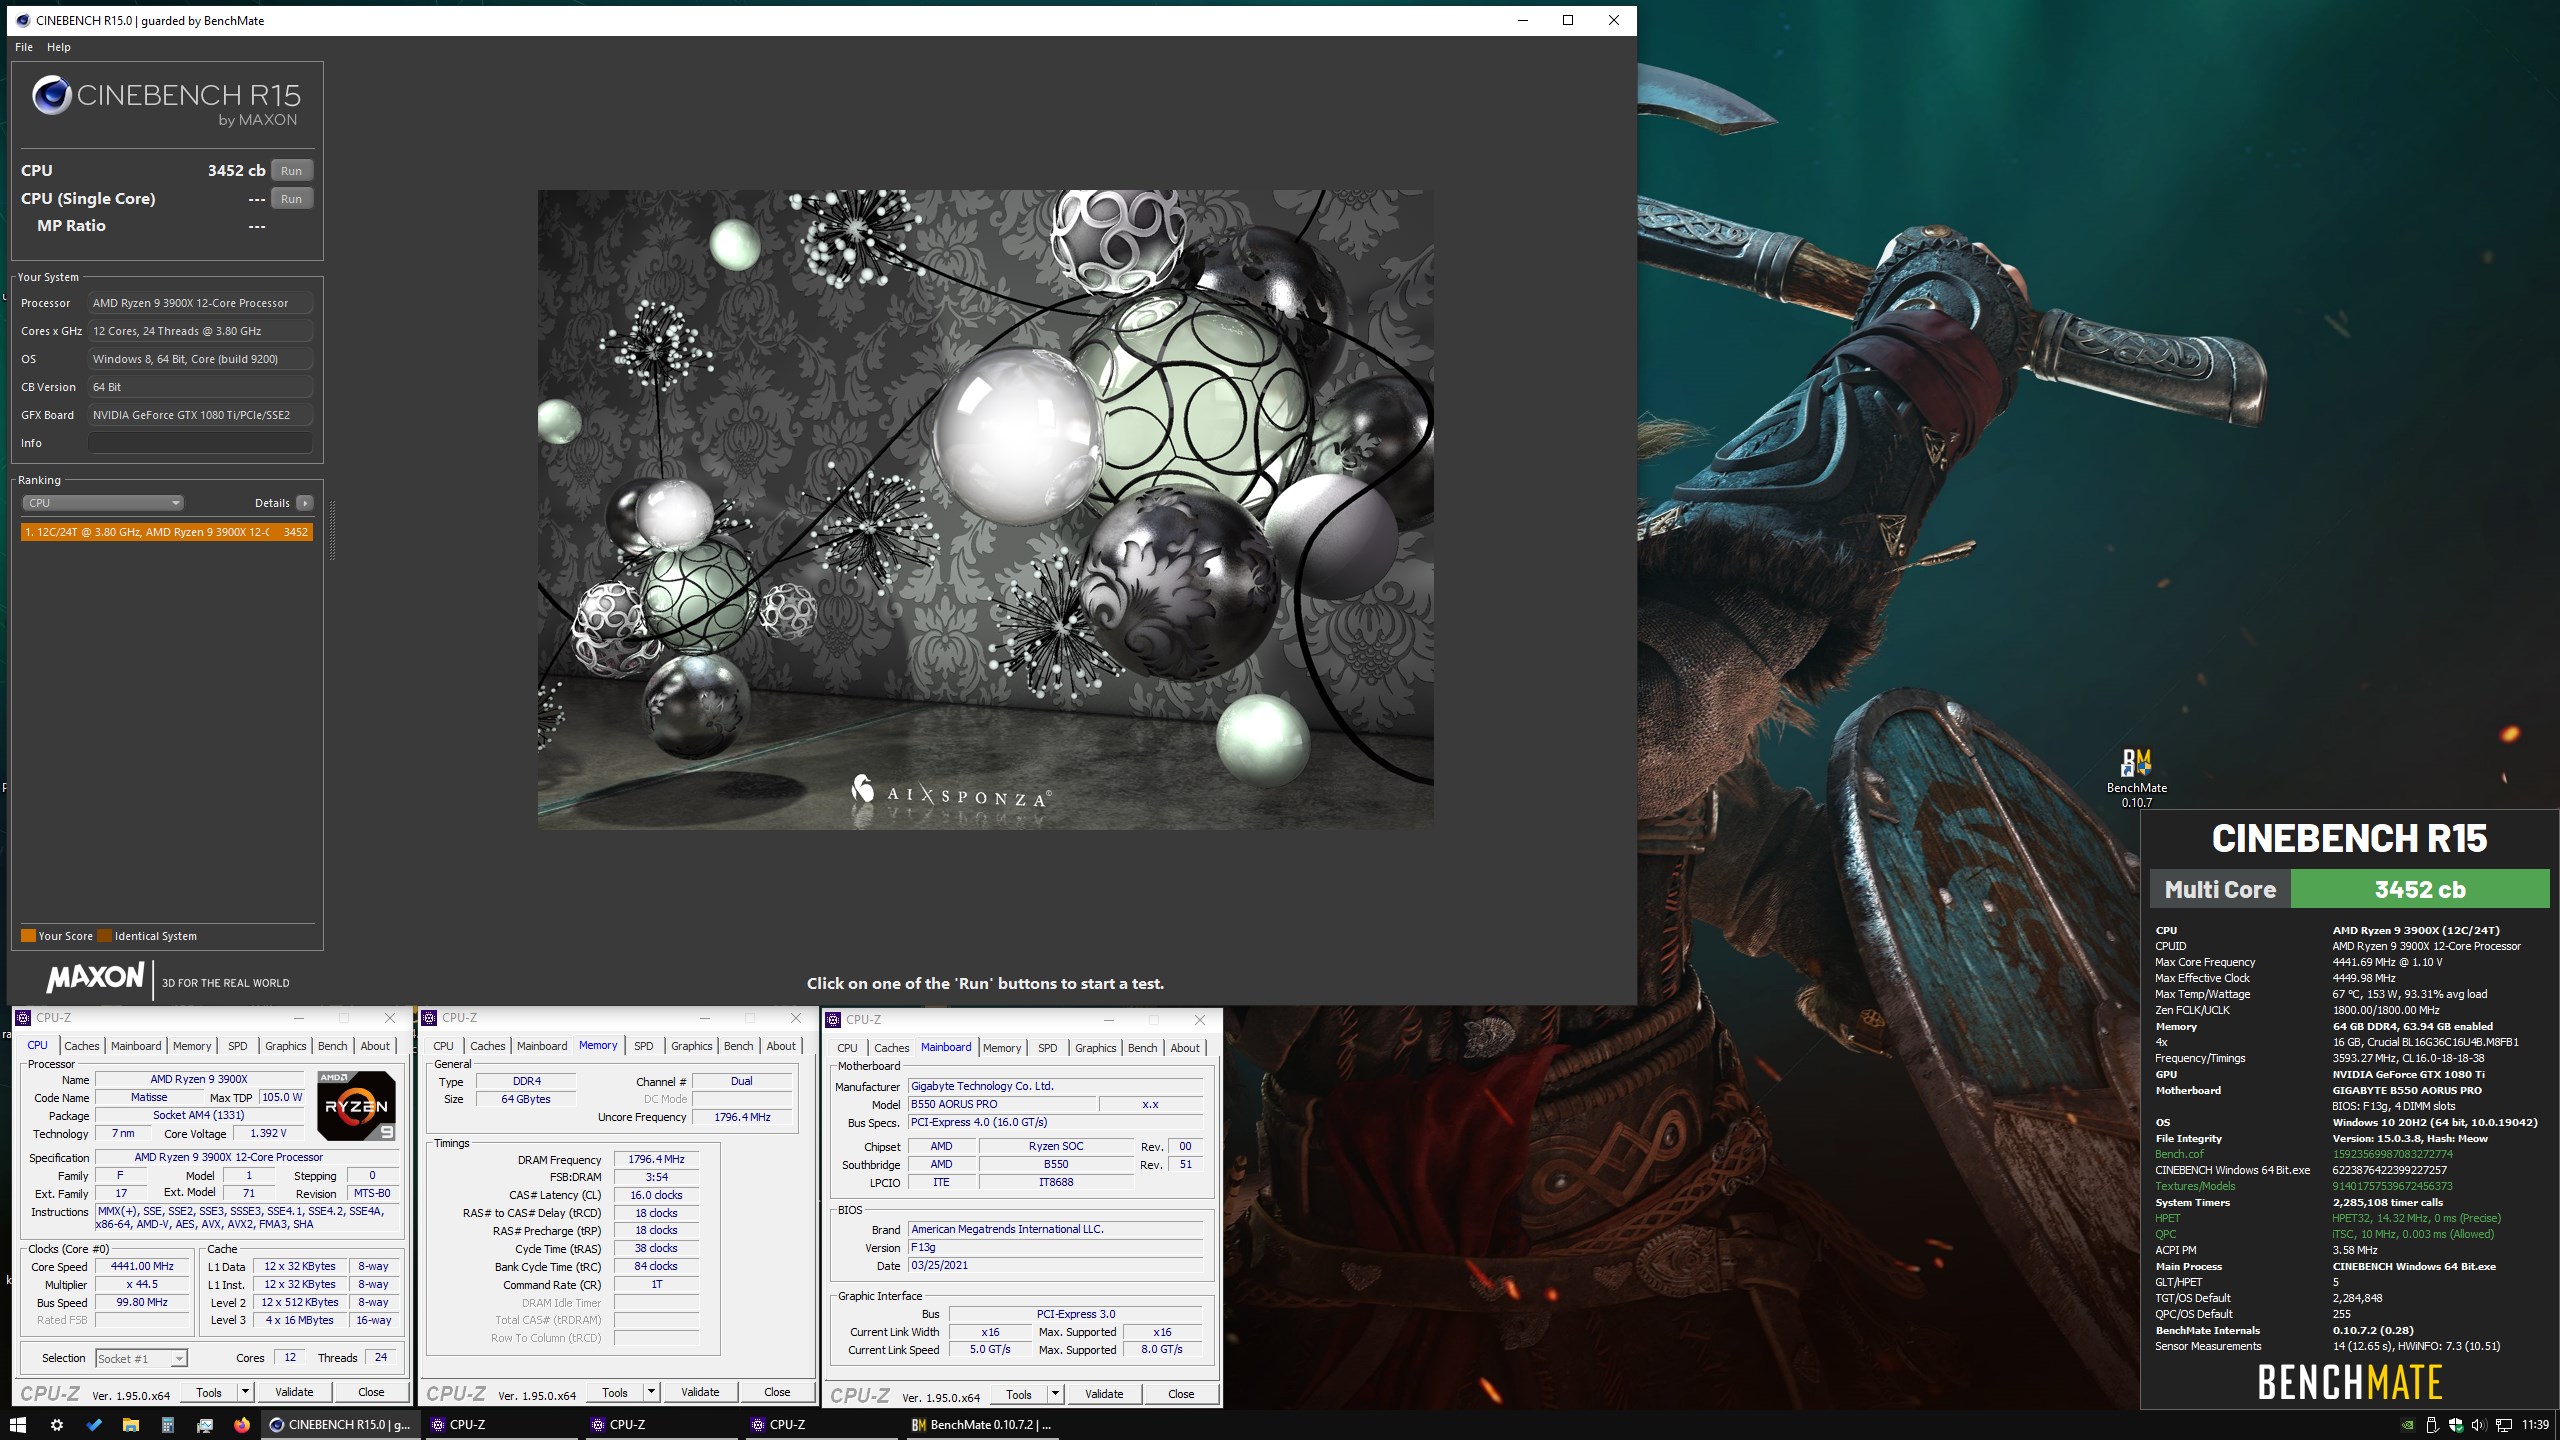
Task: Run the CPU multi-core test
Action: (x=291, y=171)
